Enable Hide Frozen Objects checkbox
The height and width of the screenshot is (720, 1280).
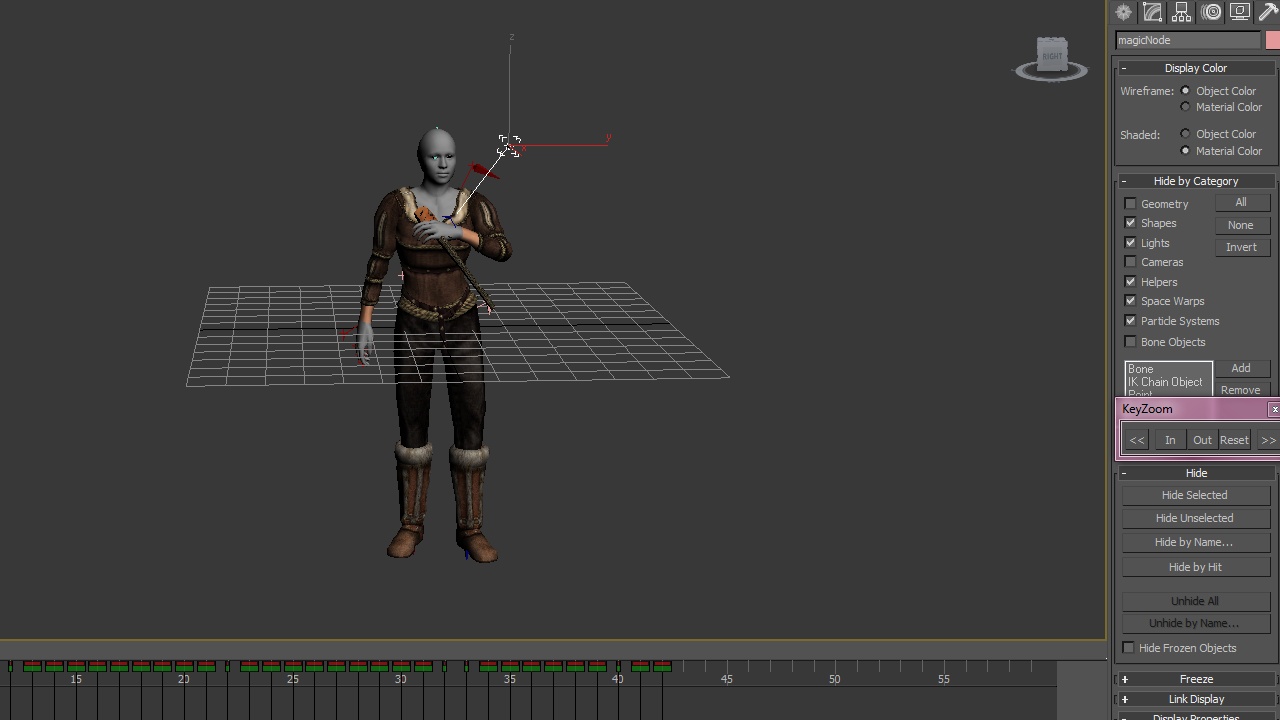click(x=1129, y=648)
